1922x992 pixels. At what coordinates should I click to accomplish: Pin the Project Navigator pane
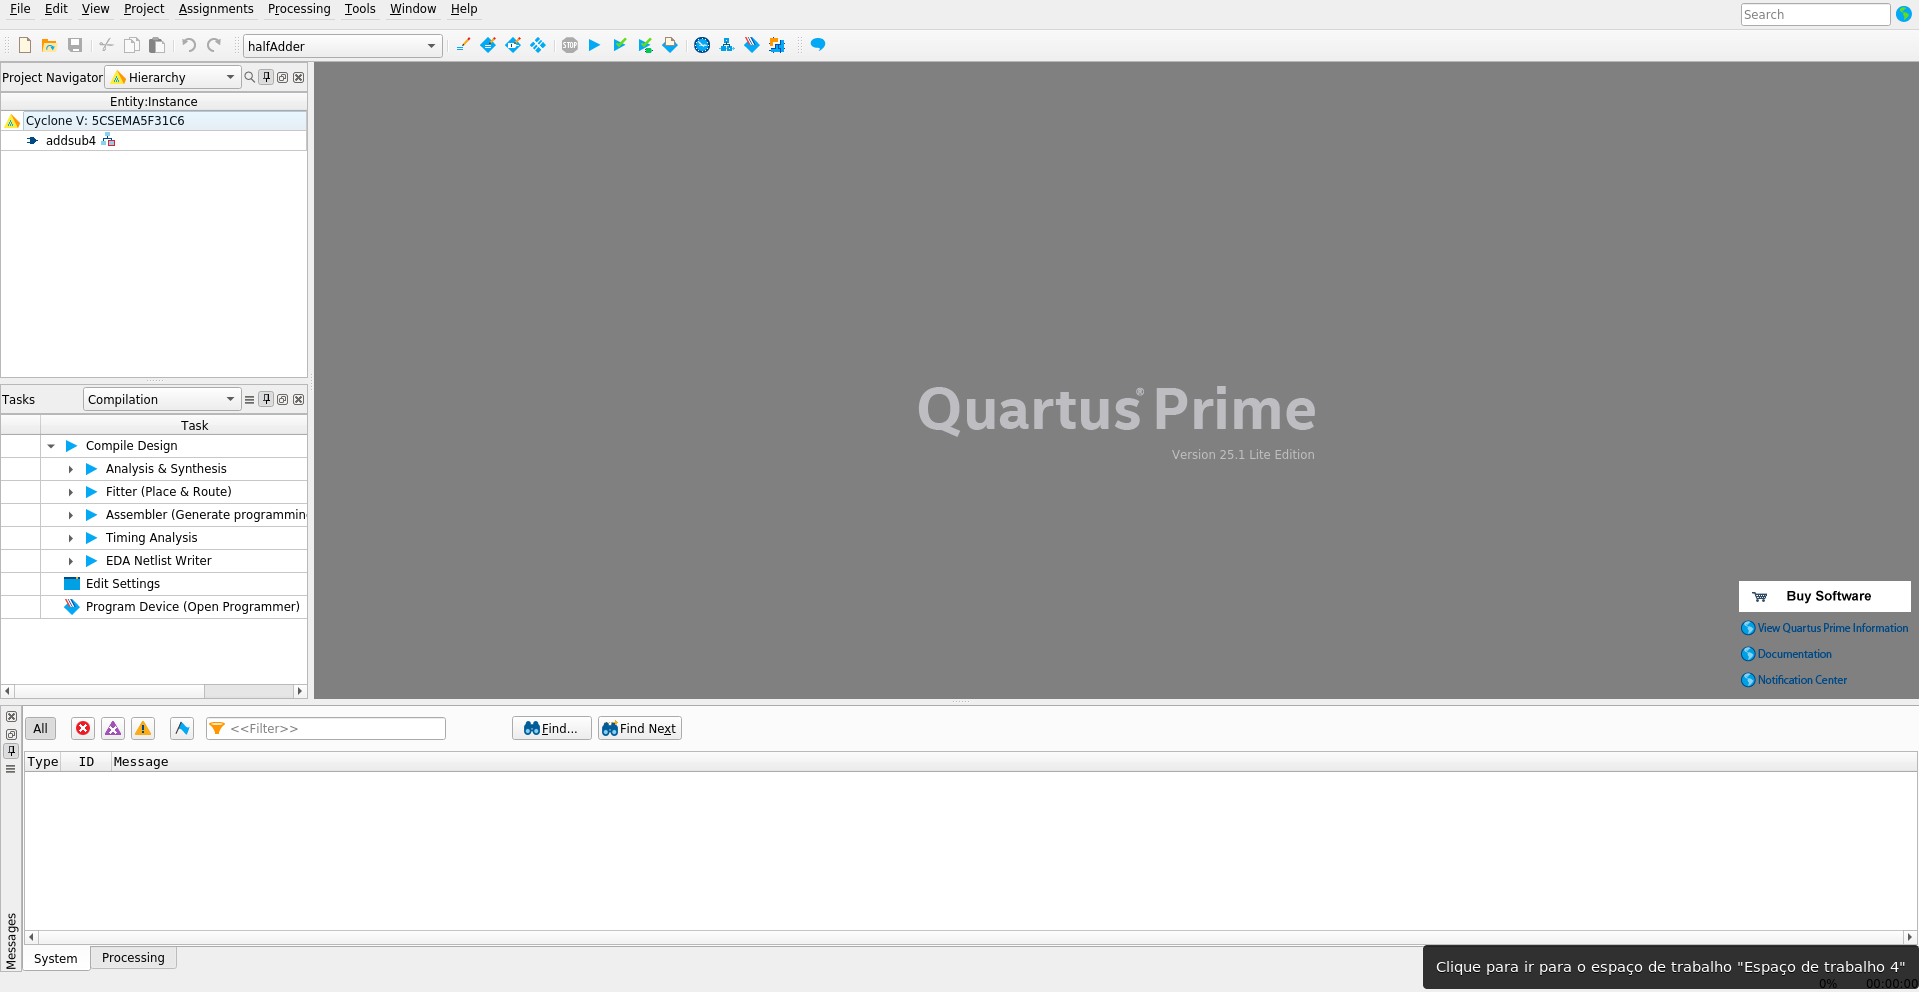pyautogui.click(x=266, y=77)
